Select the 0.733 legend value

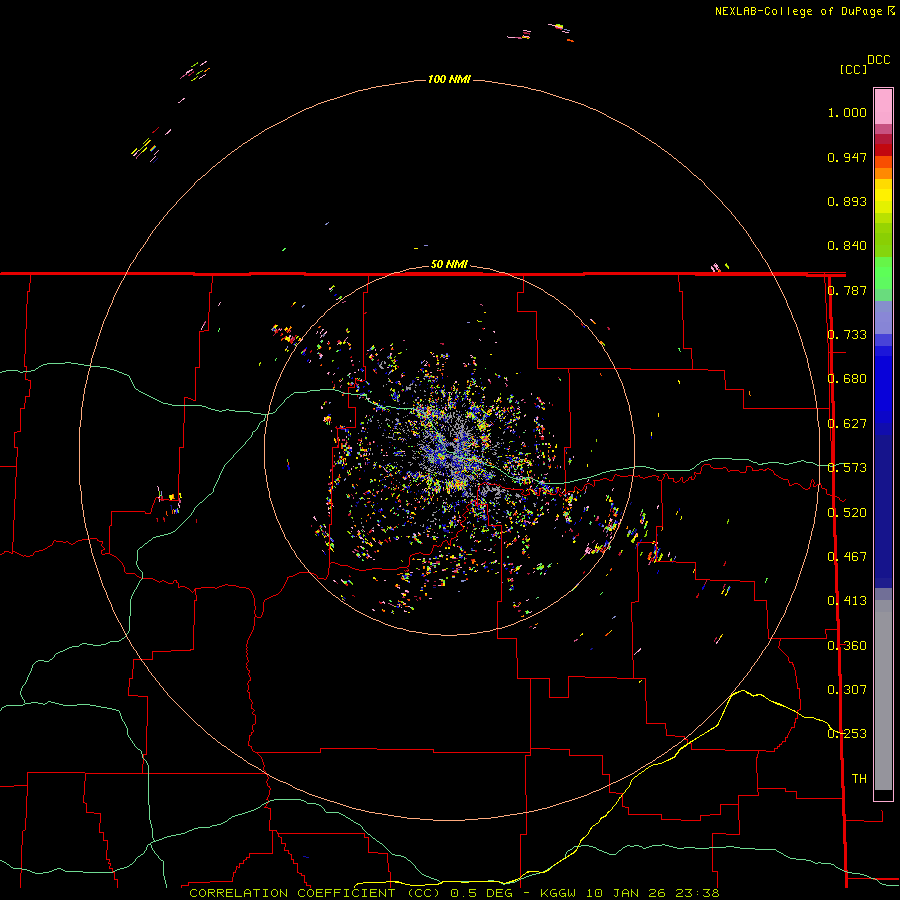(x=847, y=335)
